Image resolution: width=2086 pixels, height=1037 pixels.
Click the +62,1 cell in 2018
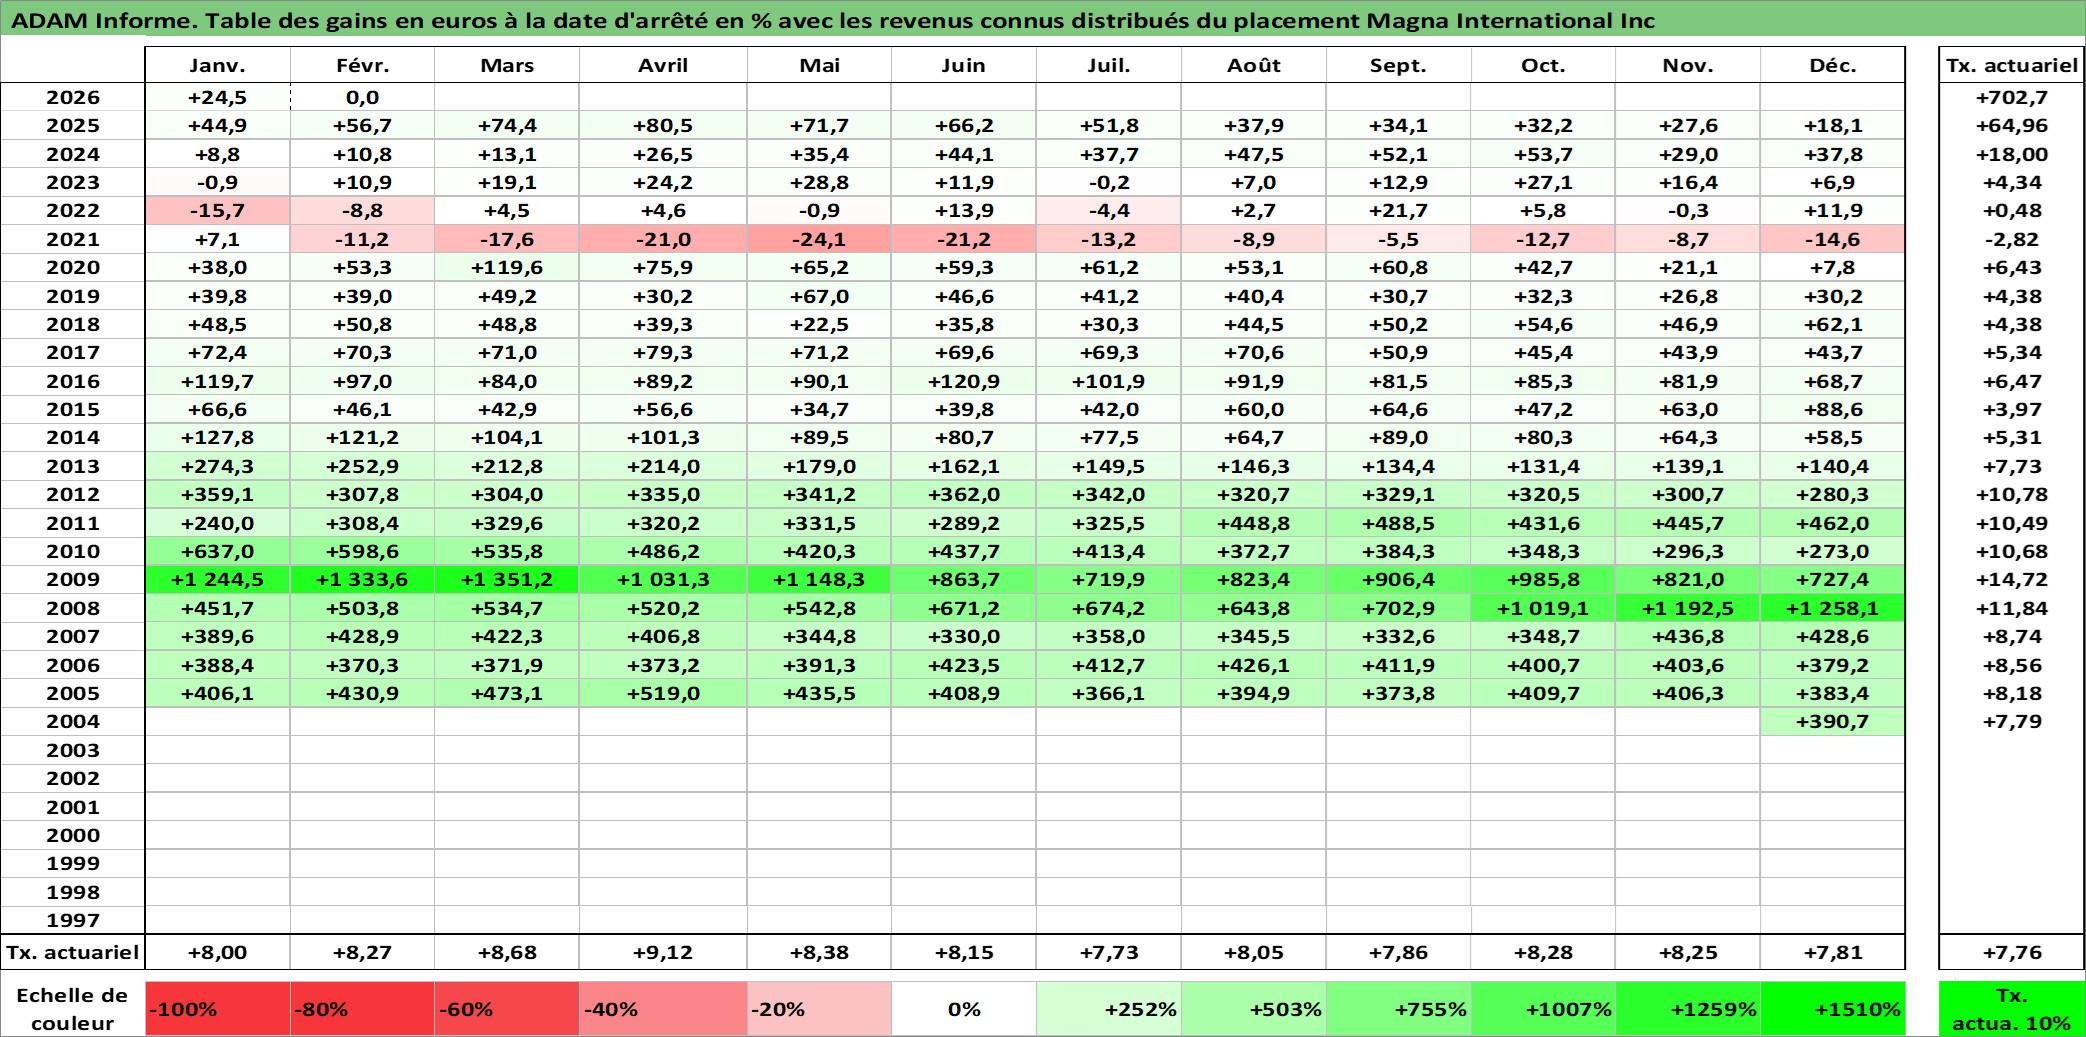pos(1832,324)
